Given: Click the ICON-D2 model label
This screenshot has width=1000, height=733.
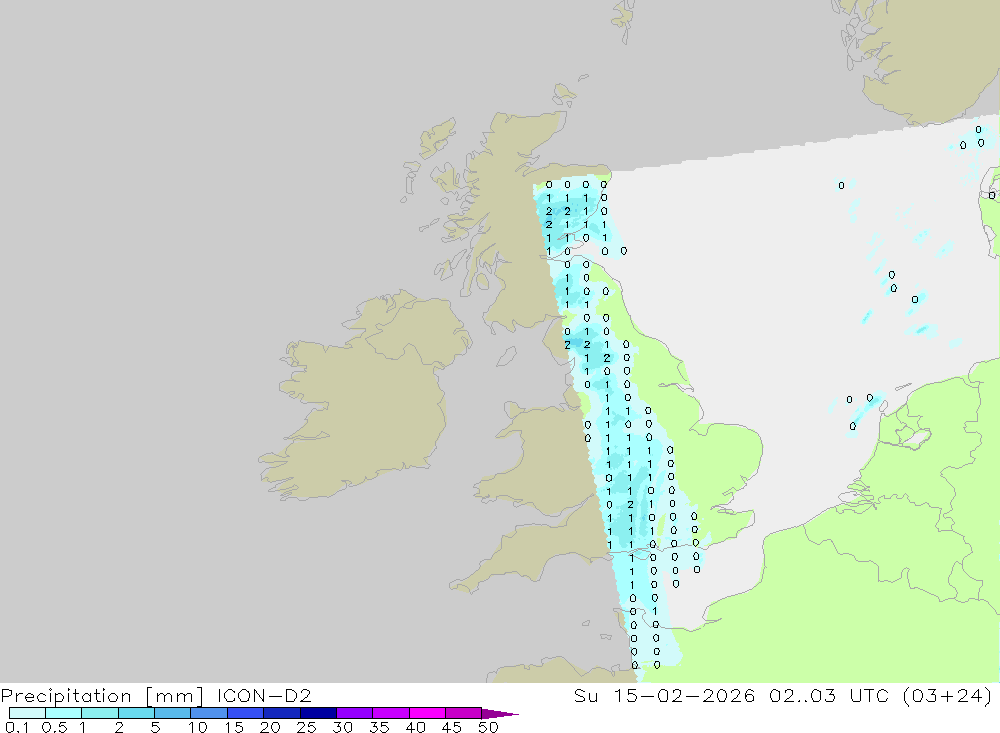Looking at the screenshot, I should click(264, 695).
